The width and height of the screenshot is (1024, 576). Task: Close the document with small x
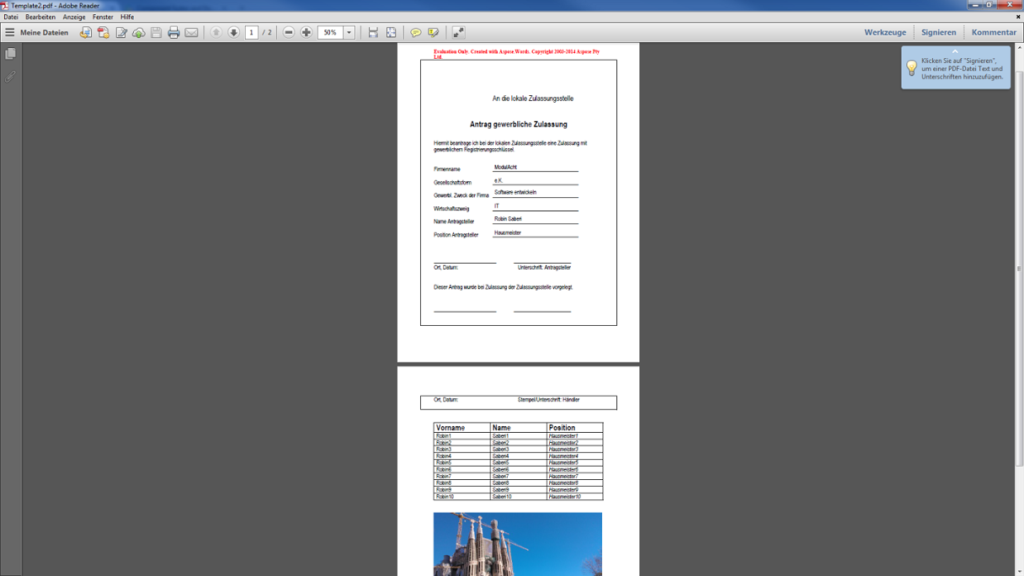(x=1017, y=17)
